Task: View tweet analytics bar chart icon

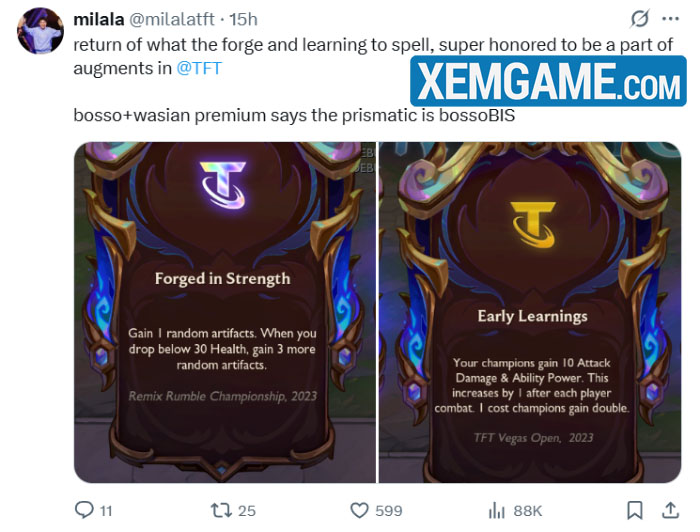Action: (x=496, y=510)
